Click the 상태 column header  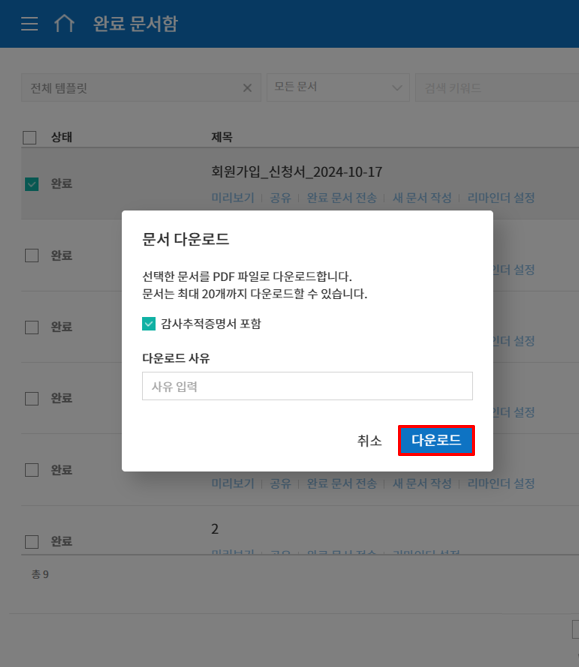(62, 137)
